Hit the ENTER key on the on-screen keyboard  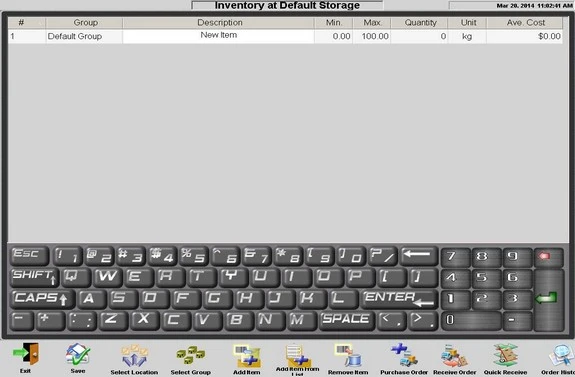point(399,299)
